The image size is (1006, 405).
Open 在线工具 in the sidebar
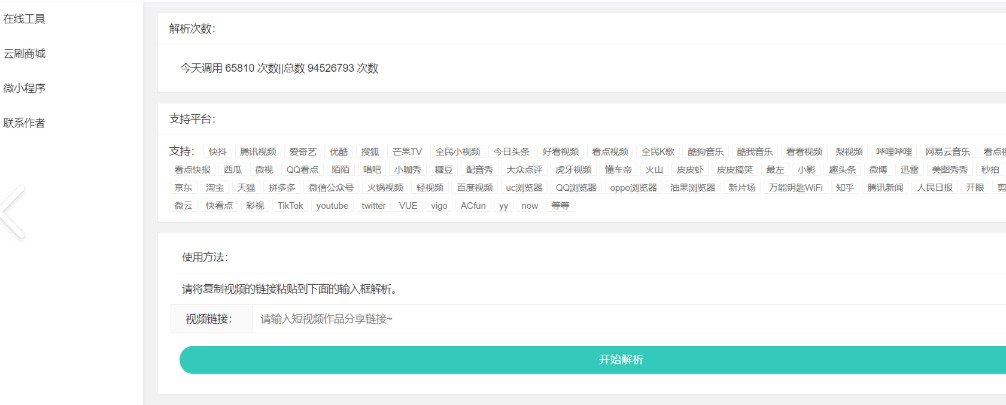(24, 19)
